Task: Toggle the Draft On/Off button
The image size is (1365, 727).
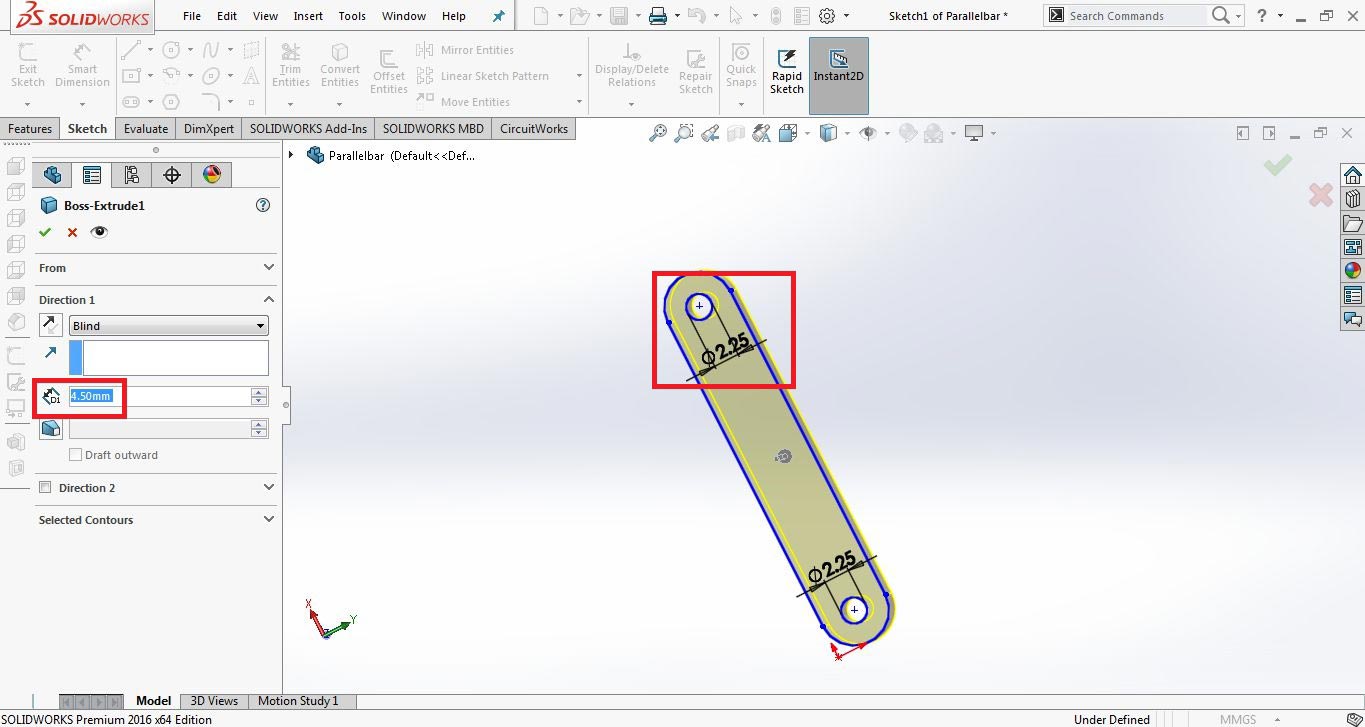Action: coord(50,428)
